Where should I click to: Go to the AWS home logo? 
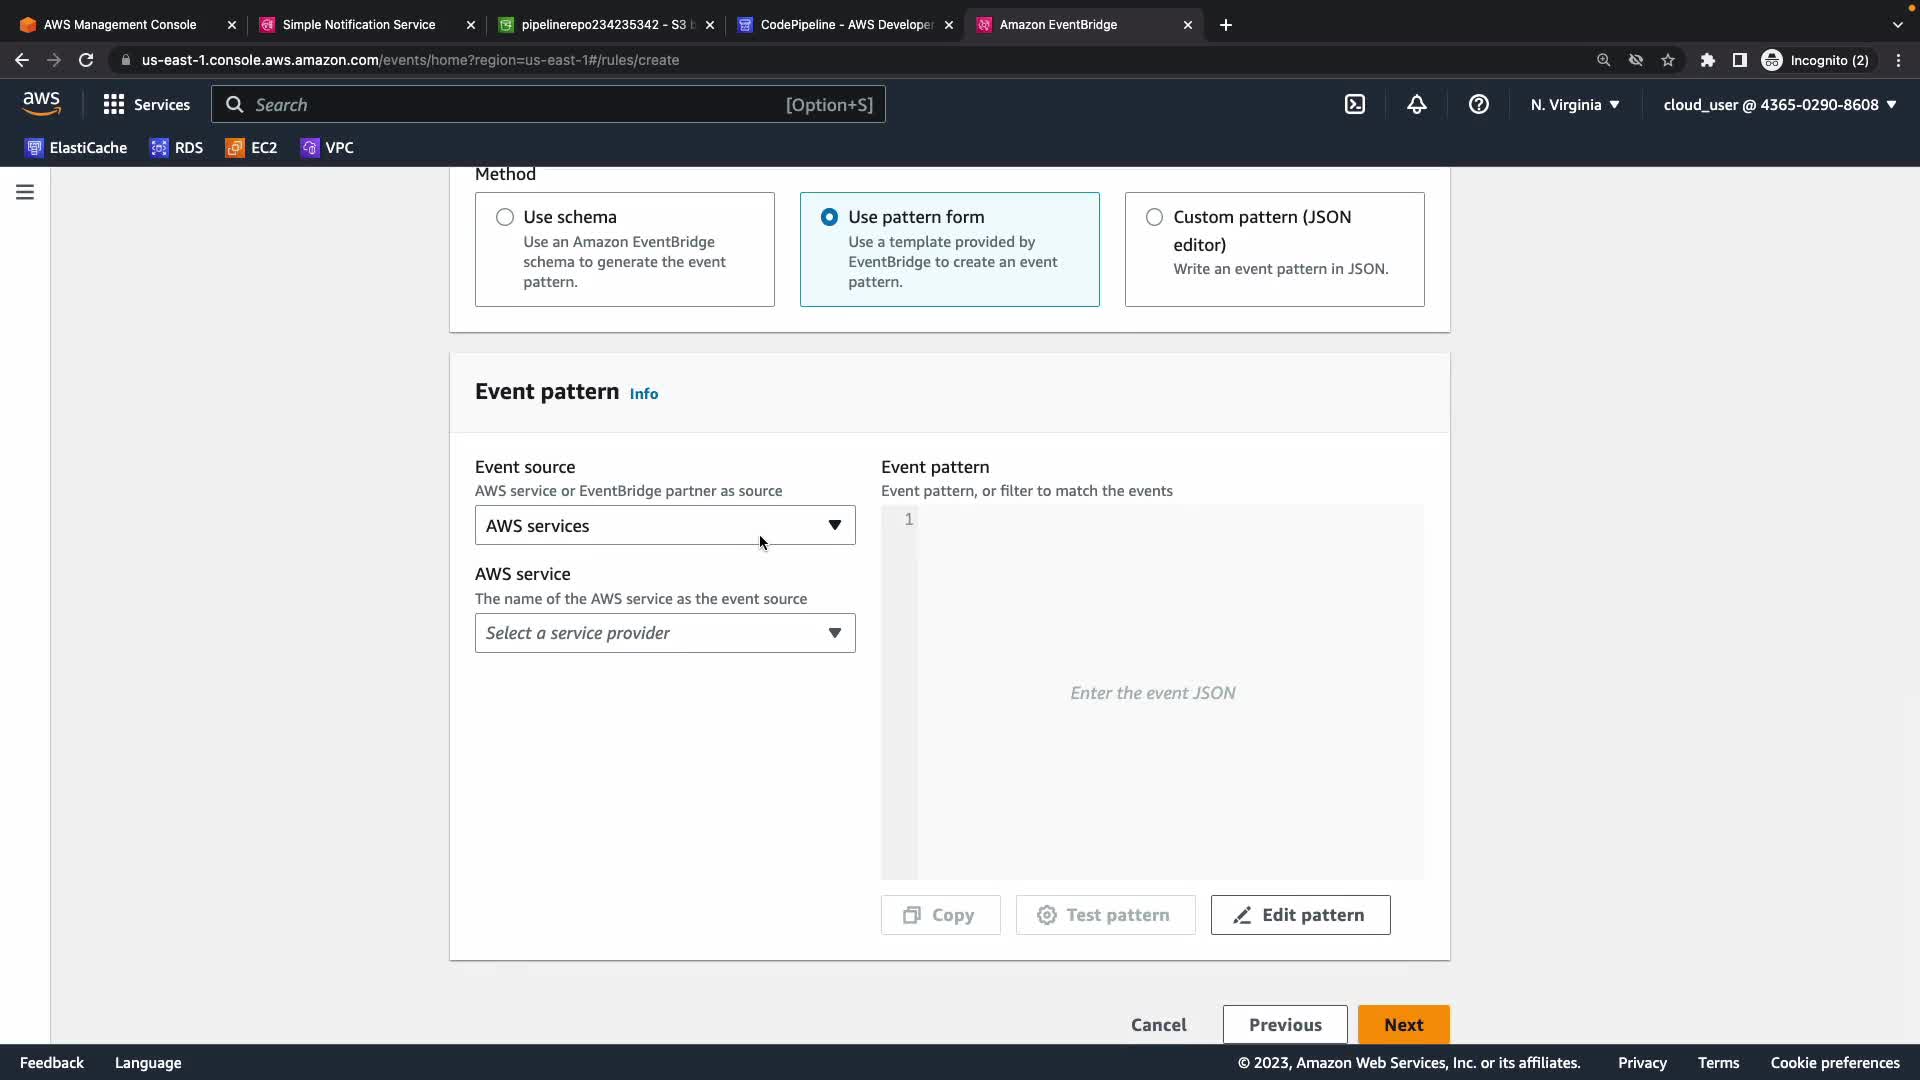[41, 103]
